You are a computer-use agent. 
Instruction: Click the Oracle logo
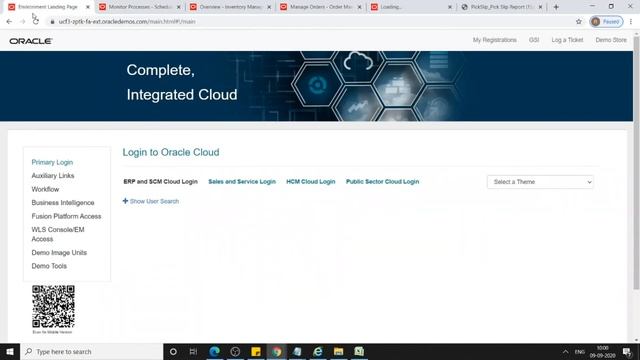click(31, 41)
